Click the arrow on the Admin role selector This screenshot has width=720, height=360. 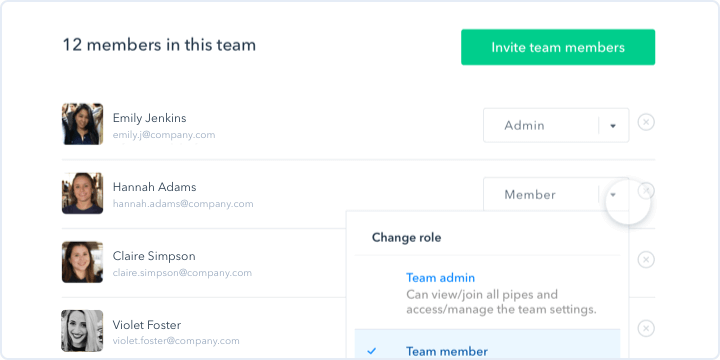tap(613, 126)
